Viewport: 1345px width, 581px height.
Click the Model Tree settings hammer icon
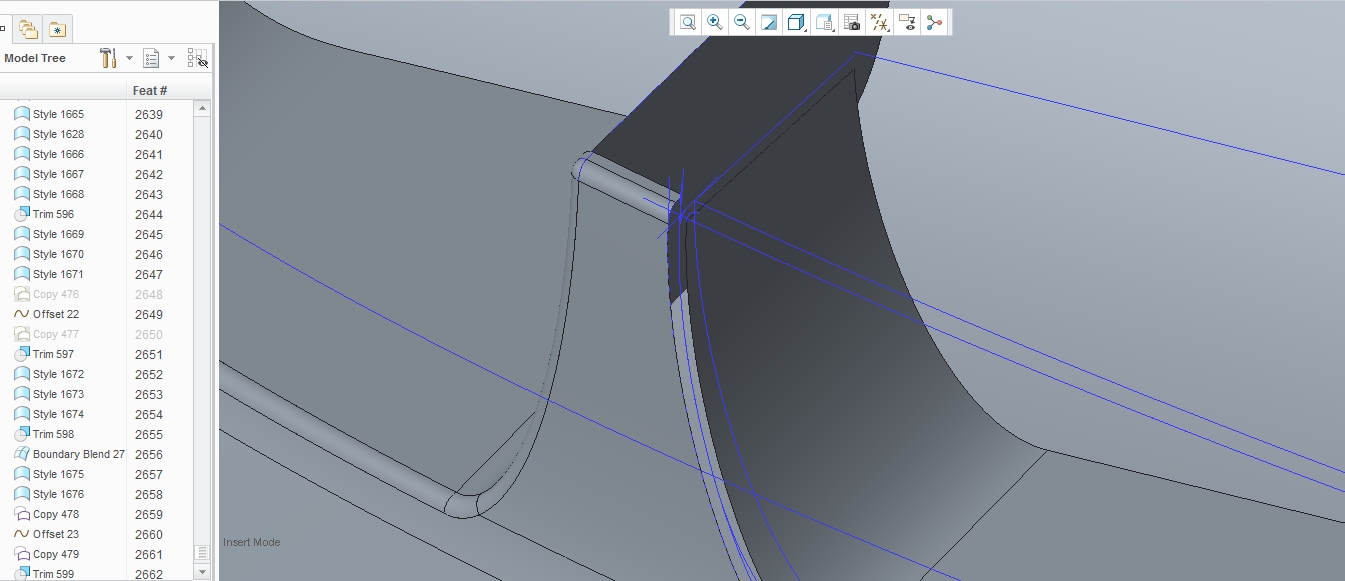(x=109, y=58)
